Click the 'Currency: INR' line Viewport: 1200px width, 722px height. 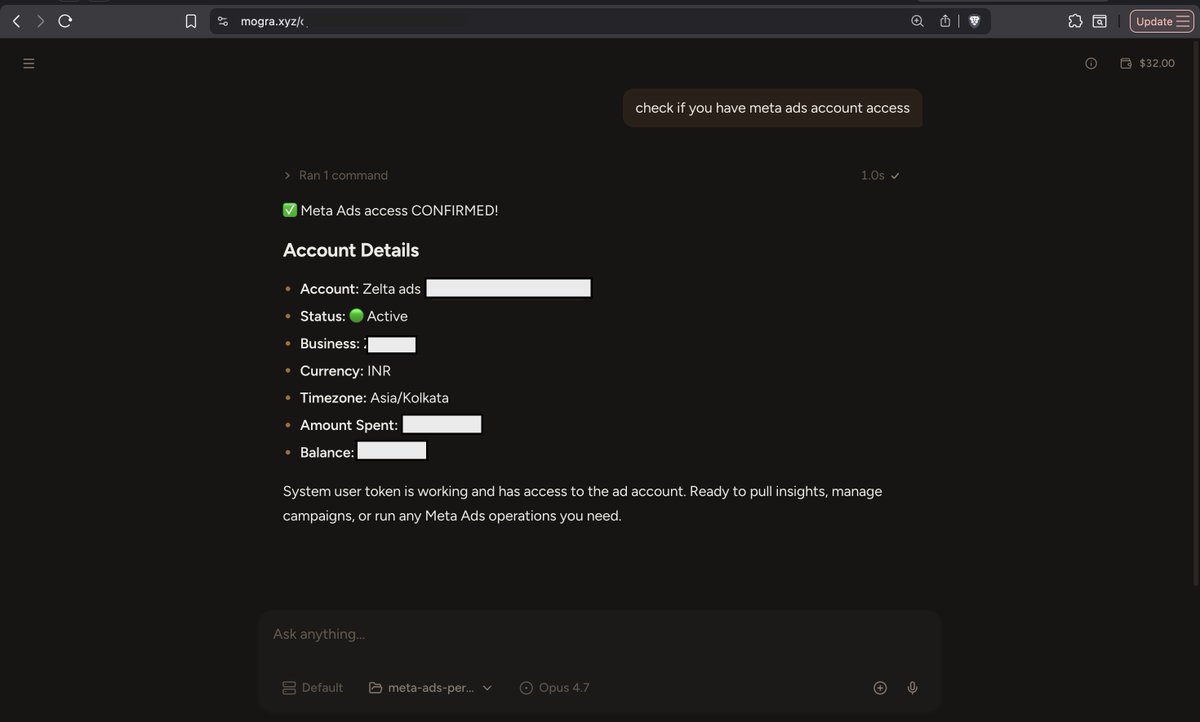pos(345,371)
